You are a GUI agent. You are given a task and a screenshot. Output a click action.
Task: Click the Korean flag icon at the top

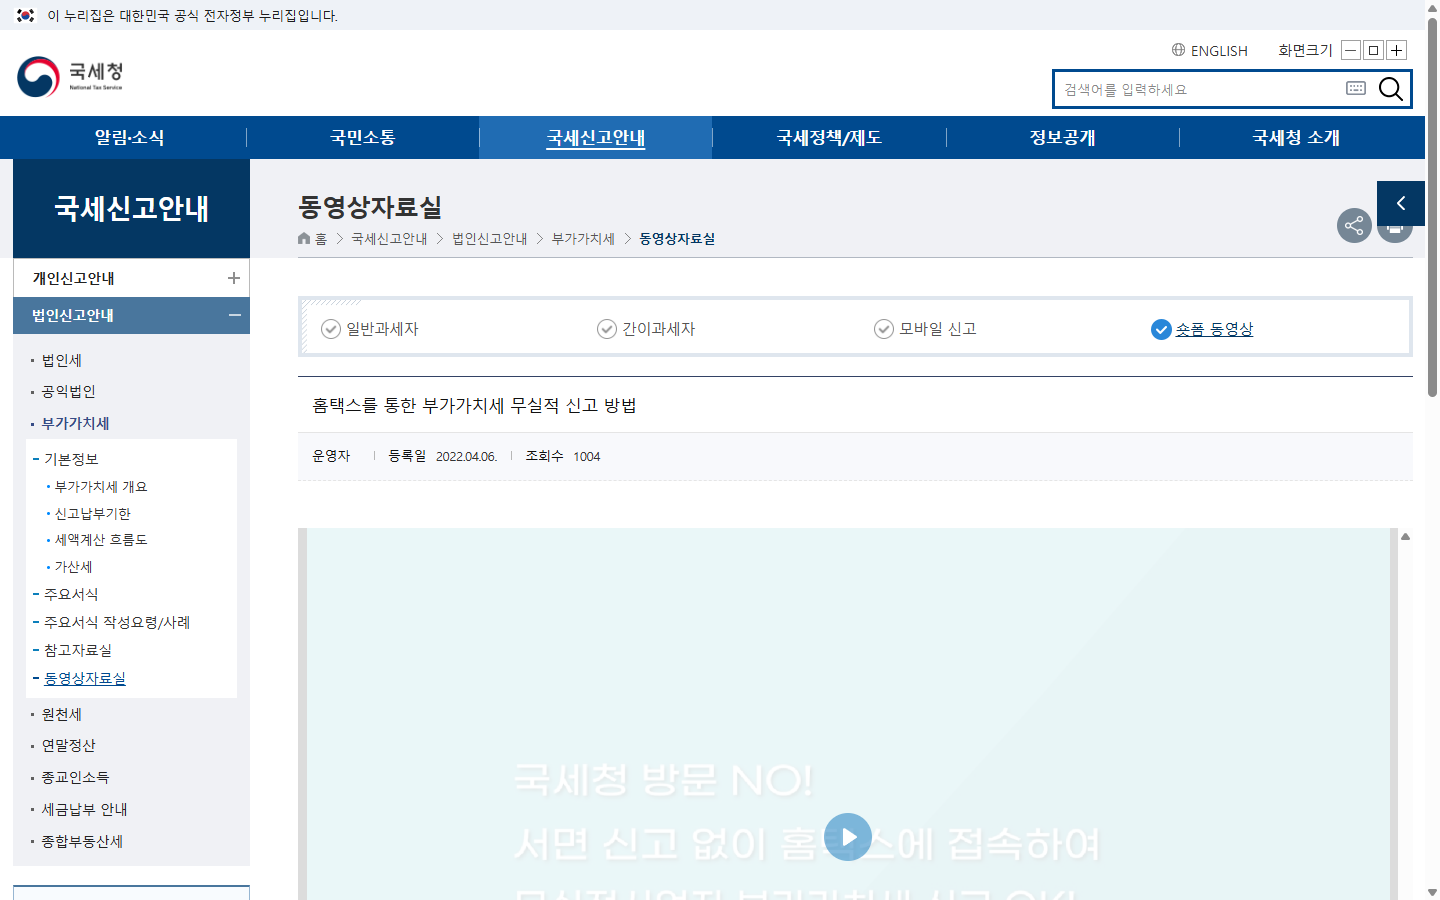(26, 15)
